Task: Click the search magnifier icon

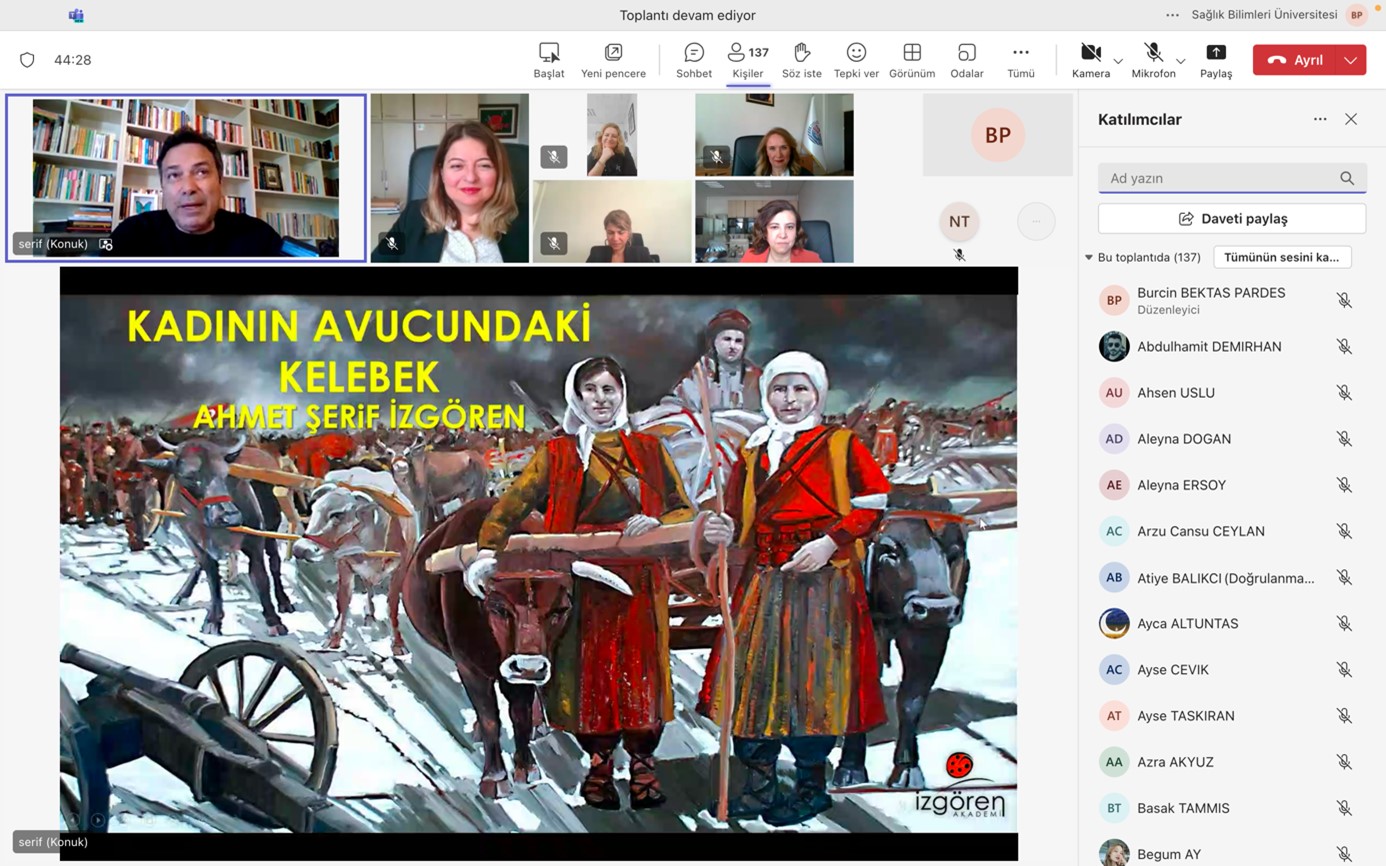Action: (x=1347, y=178)
